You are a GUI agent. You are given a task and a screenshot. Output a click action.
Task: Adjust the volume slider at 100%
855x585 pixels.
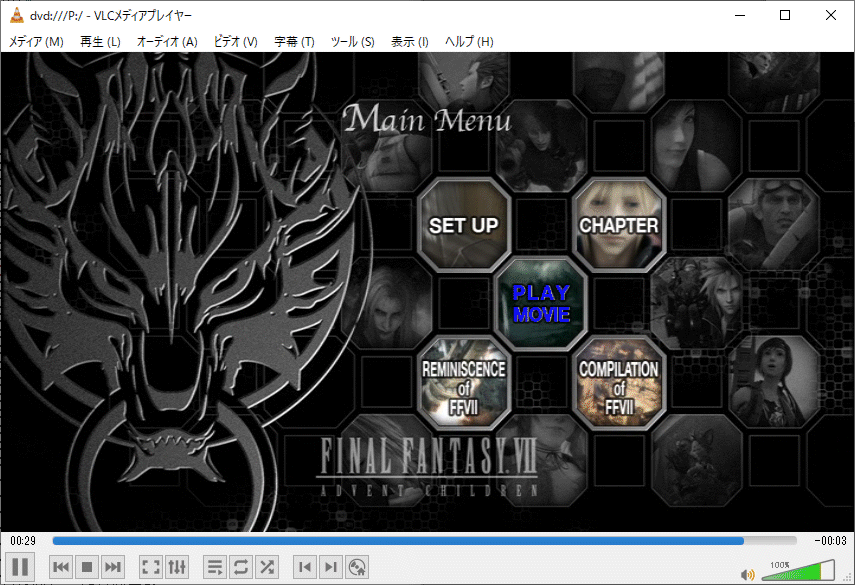pos(798,570)
